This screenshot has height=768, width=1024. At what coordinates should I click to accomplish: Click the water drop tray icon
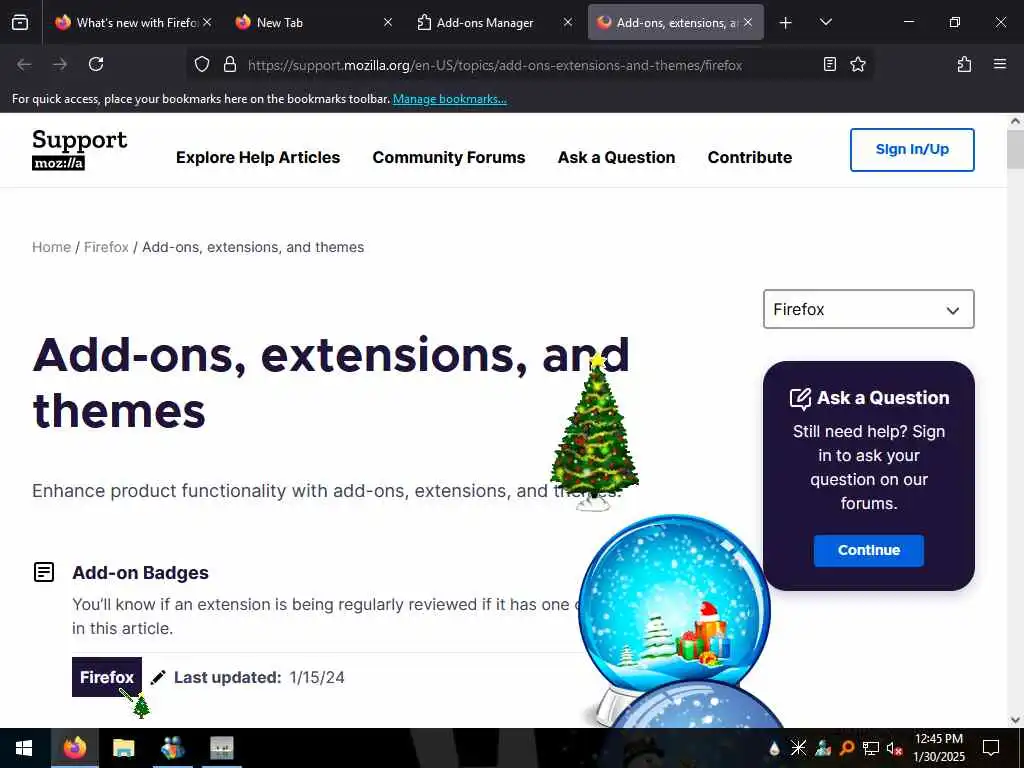(775, 748)
